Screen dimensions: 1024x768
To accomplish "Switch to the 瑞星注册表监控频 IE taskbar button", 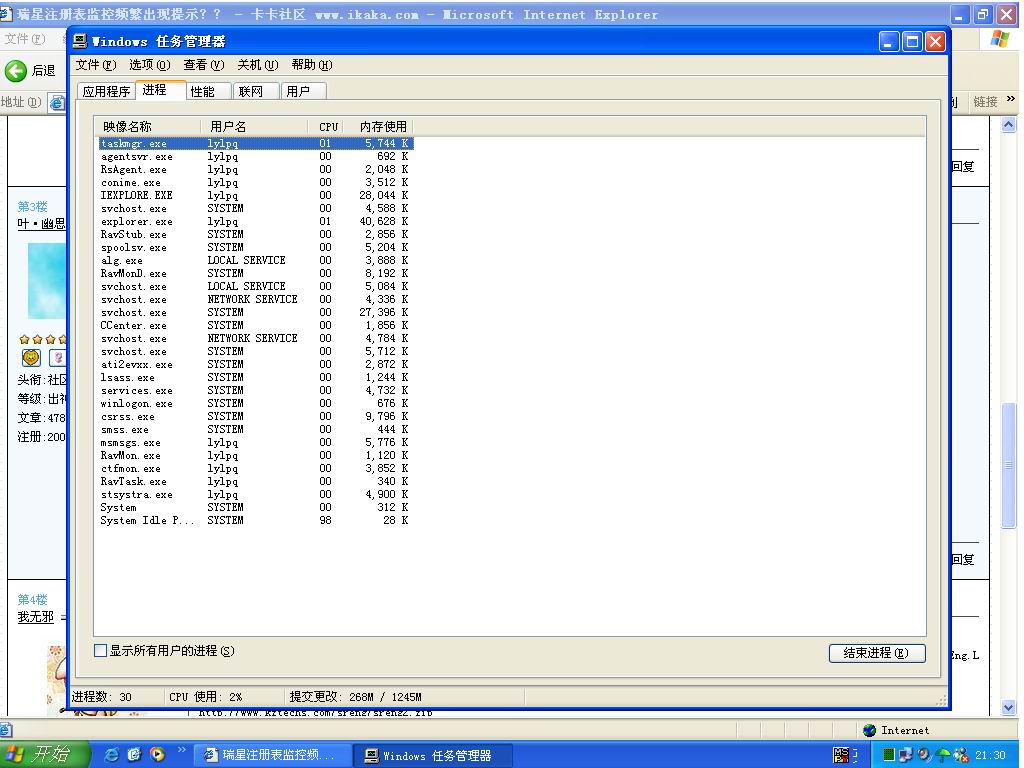I will pyautogui.click(x=274, y=755).
